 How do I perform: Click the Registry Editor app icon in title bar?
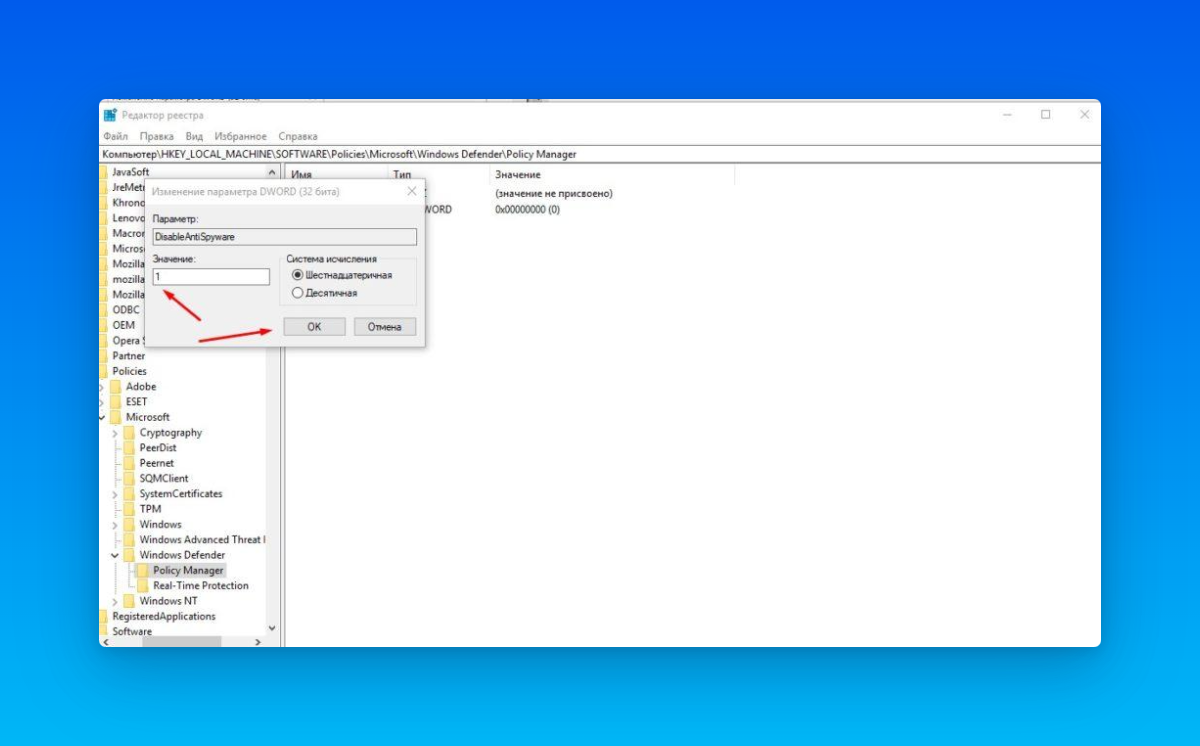tap(110, 115)
